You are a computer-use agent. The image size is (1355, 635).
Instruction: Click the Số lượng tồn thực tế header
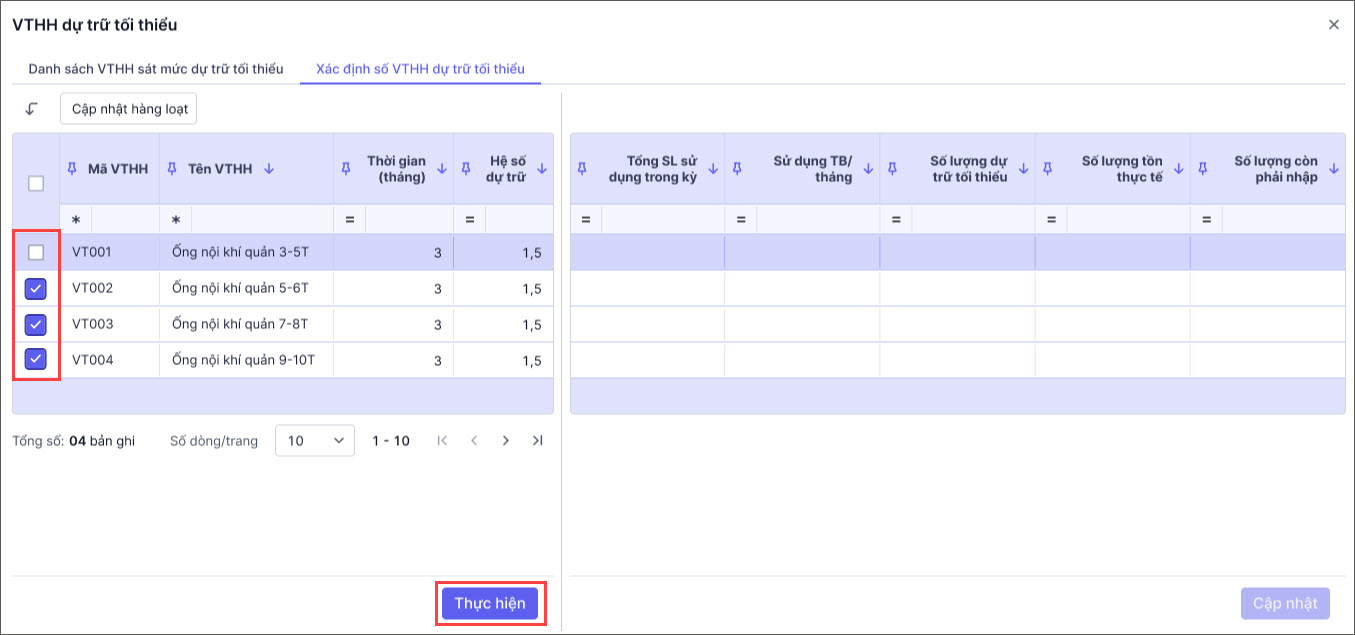(1113, 169)
